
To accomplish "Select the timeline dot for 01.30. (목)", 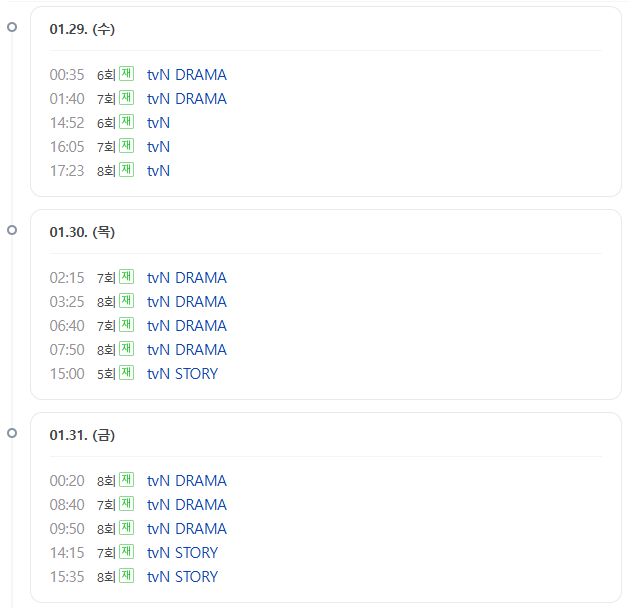I will [12, 230].
